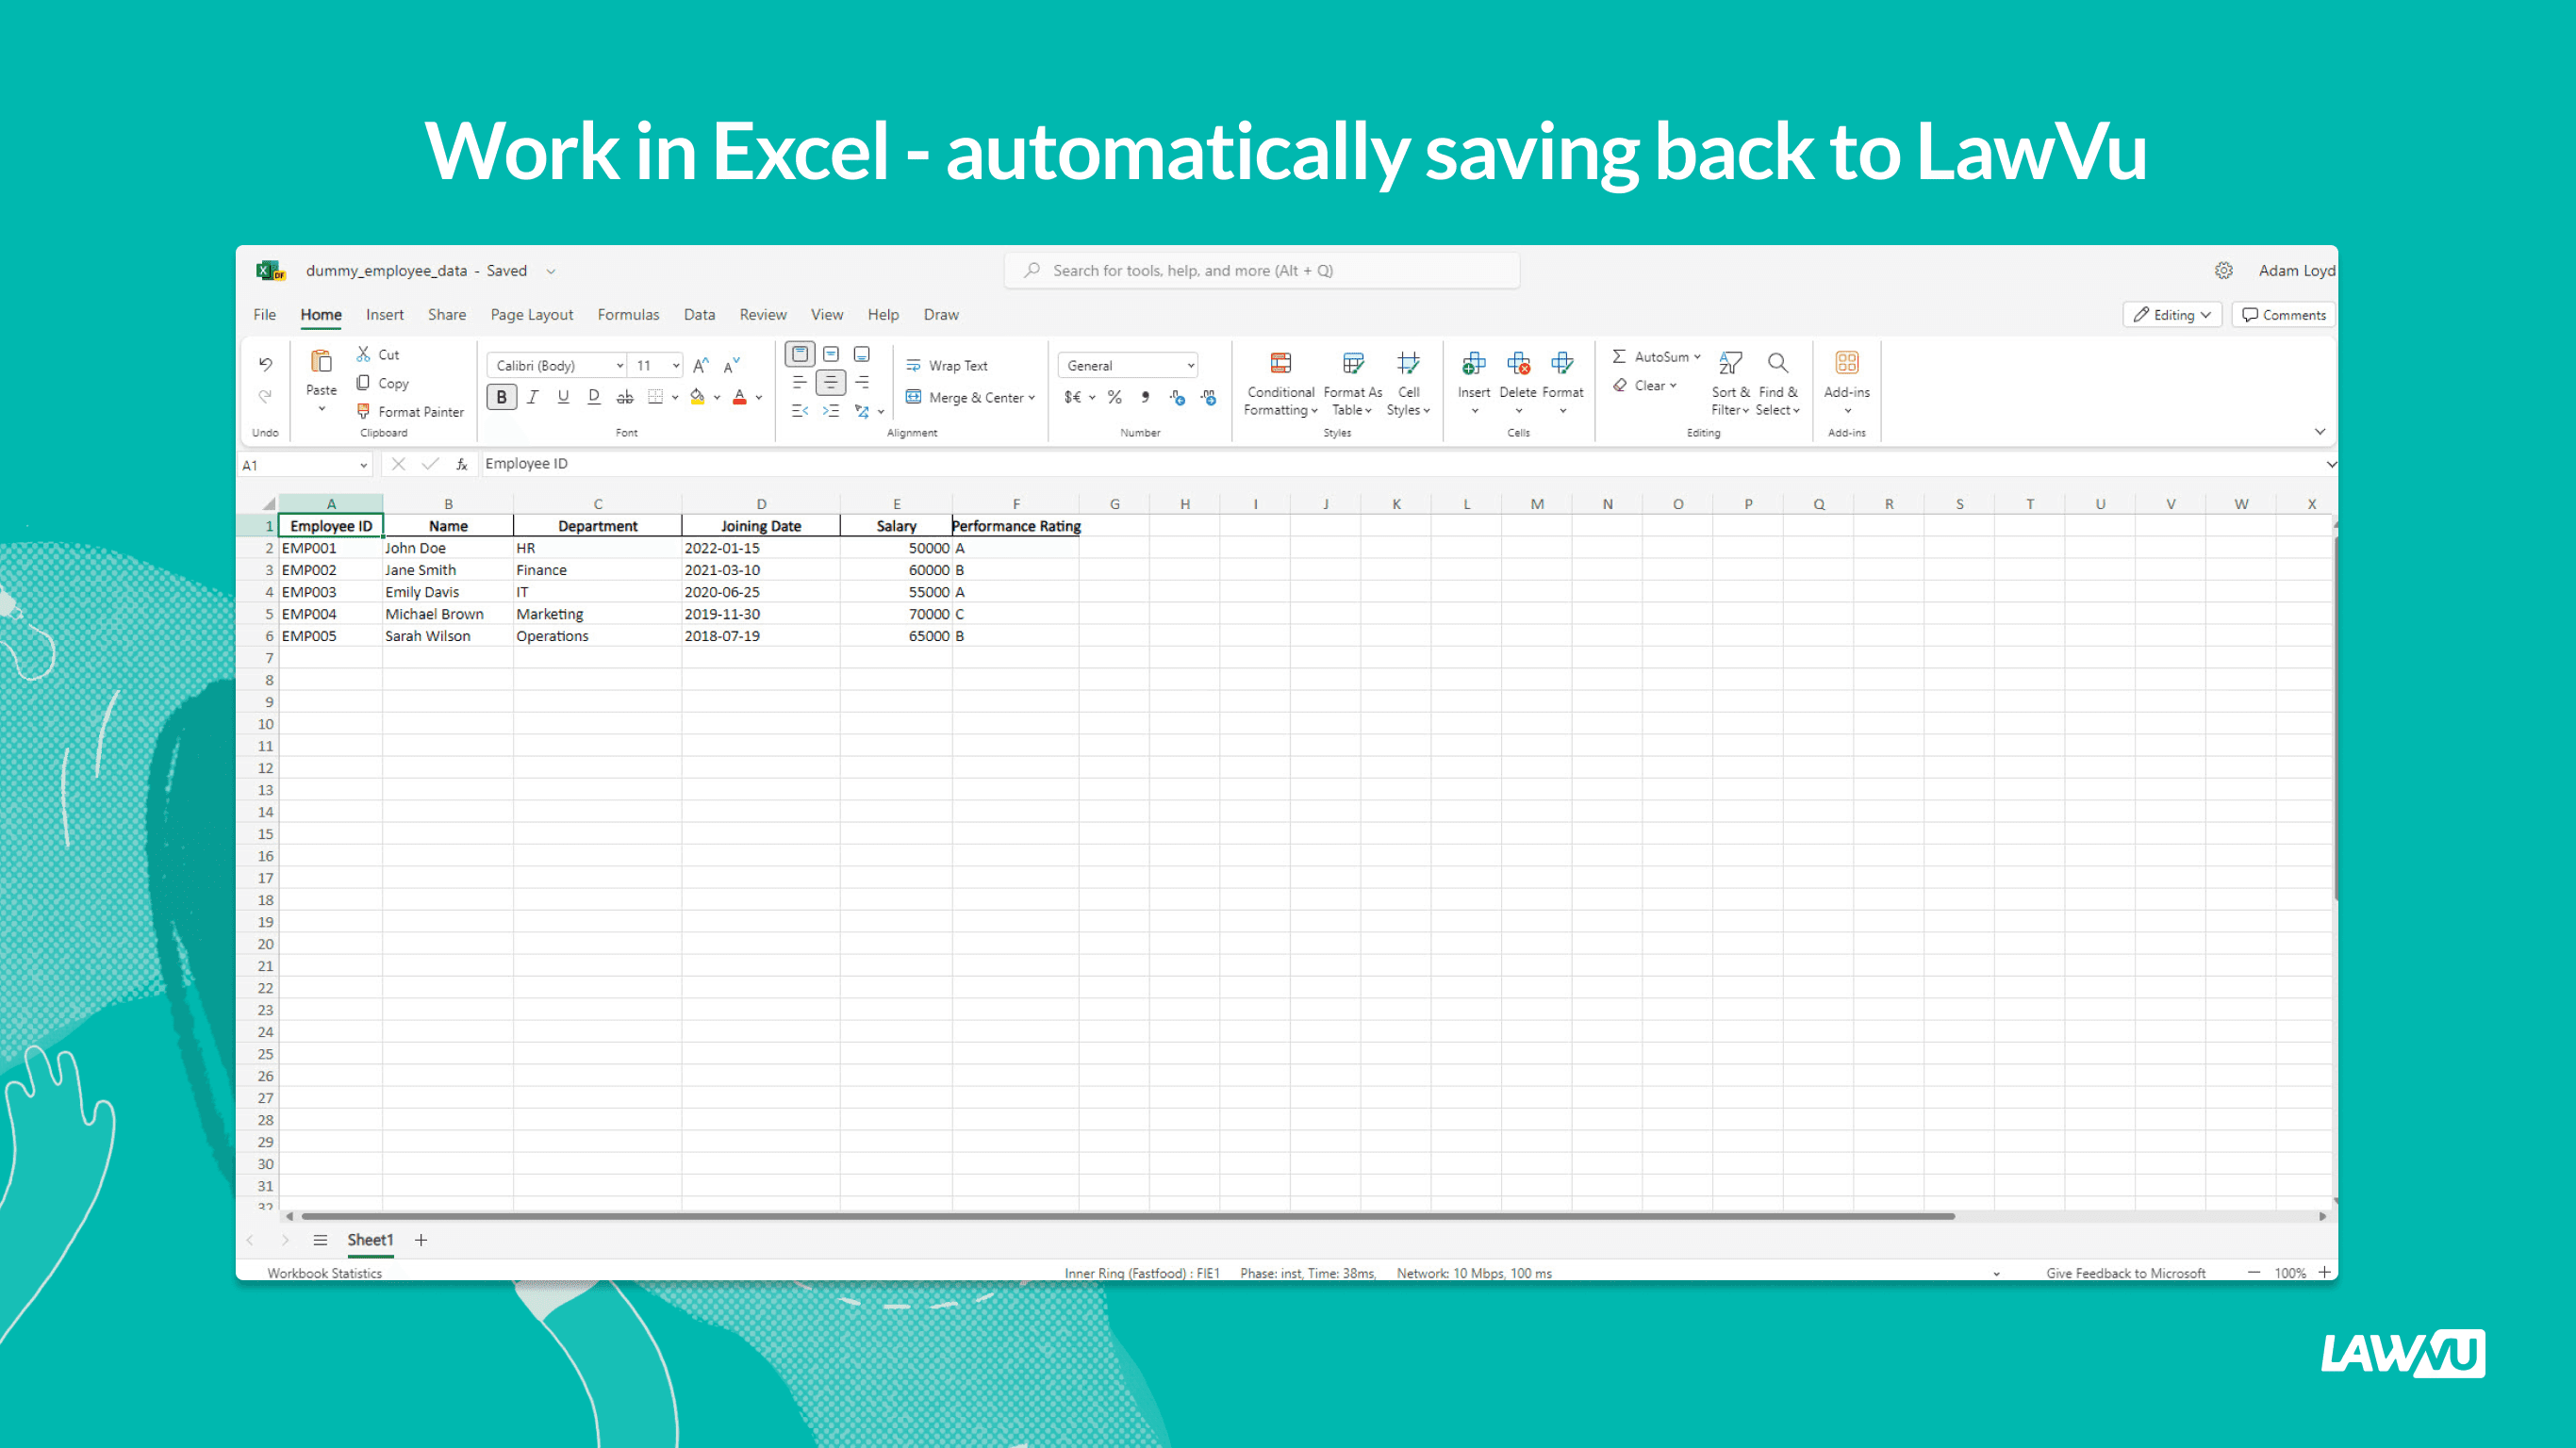Toggle Wrap Text
The image size is (2576, 1448).
coord(946,366)
